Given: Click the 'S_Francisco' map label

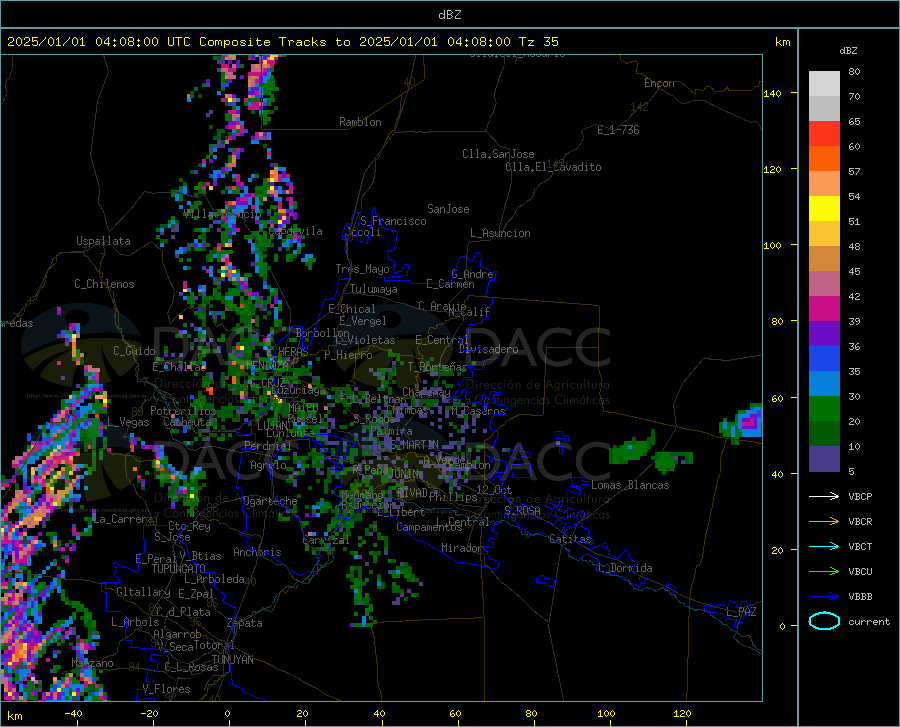Looking at the screenshot, I should pyautogui.click(x=393, y=221).
